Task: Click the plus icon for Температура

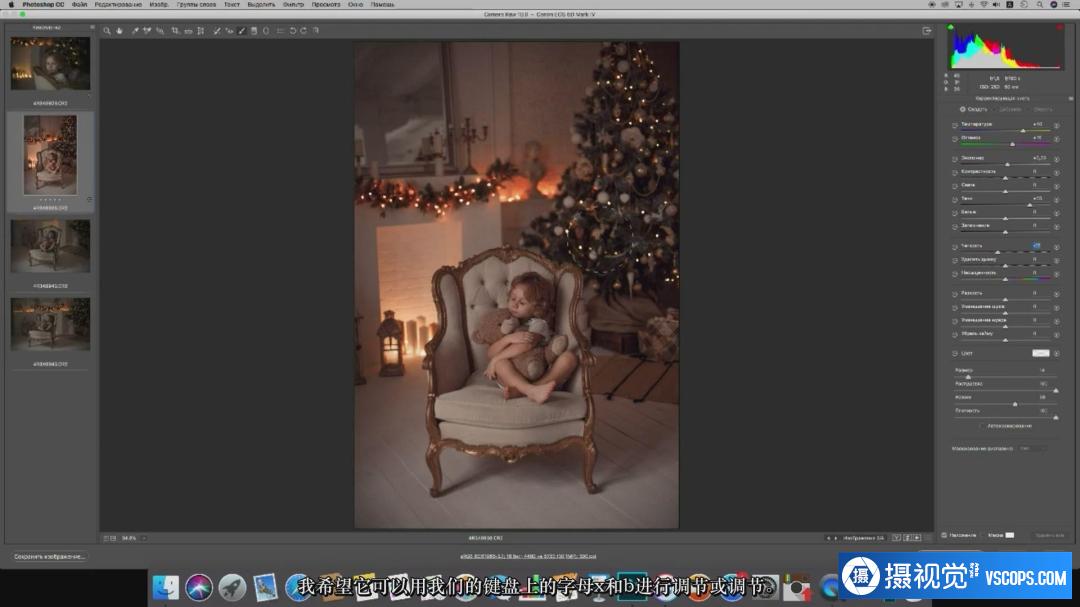Action: coord(1057,125)
